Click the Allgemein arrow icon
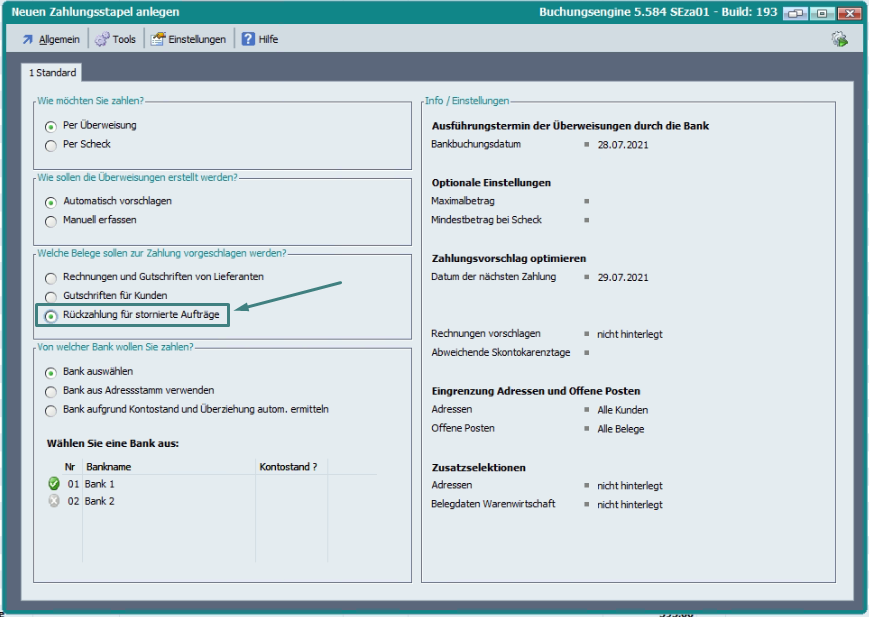 click(x=27, y=39)
